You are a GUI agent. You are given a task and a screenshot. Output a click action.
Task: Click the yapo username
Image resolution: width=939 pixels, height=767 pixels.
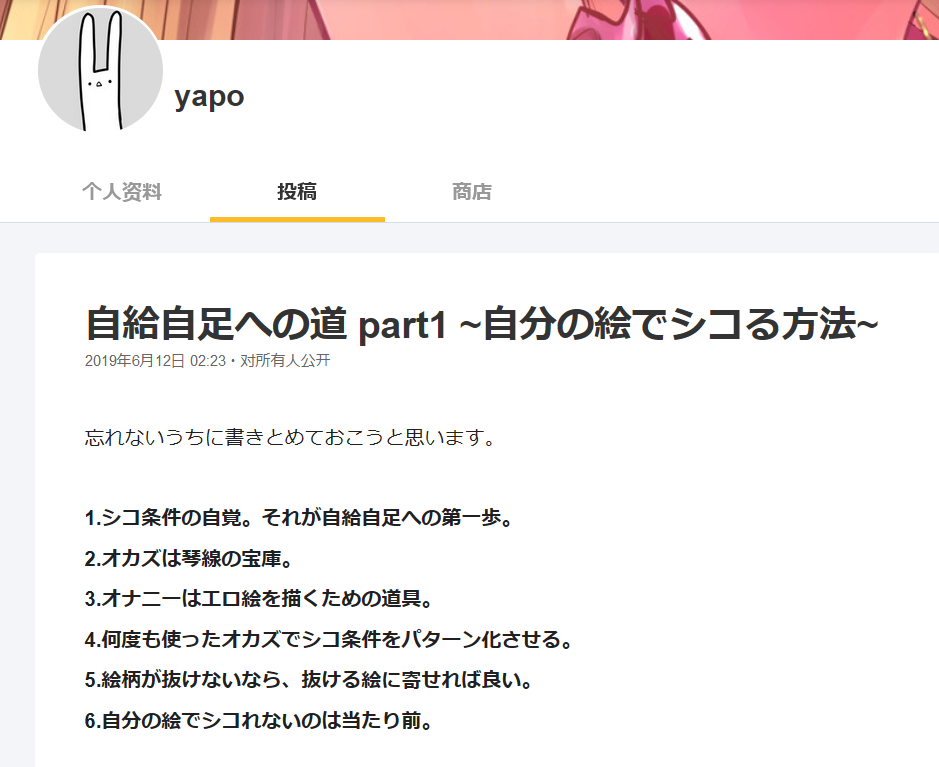coord(209,96)
